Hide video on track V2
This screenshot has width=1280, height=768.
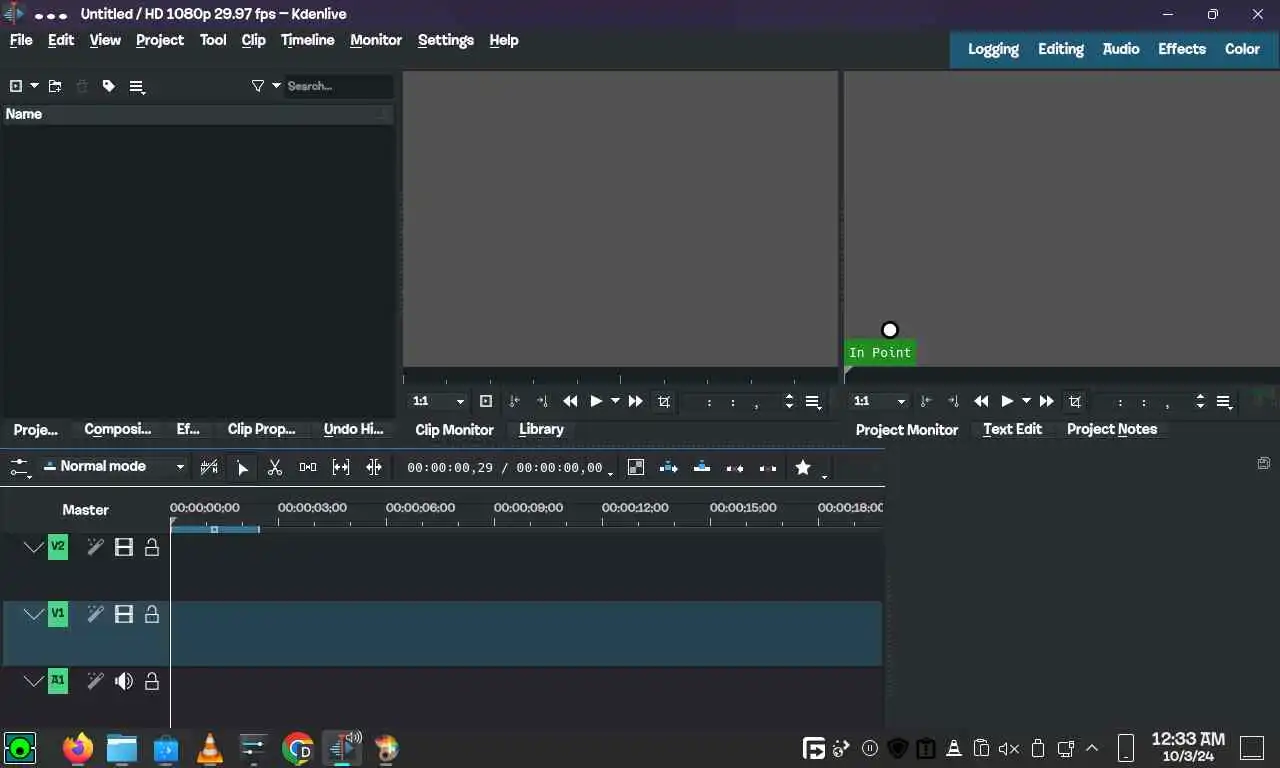pyautogui.click(x=124, y=547)
